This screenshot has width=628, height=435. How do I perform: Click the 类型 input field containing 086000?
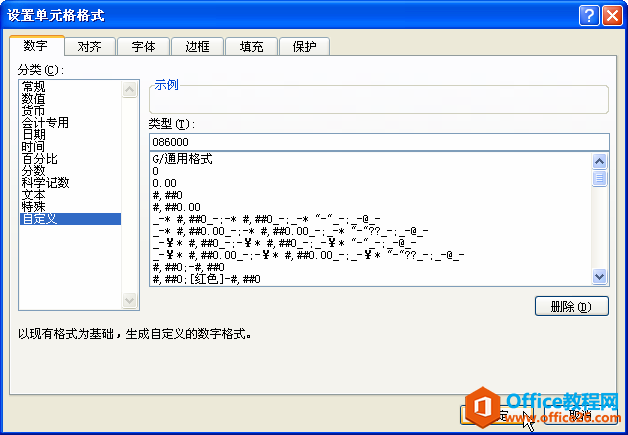pyautogui.click(x=379, y=142)
